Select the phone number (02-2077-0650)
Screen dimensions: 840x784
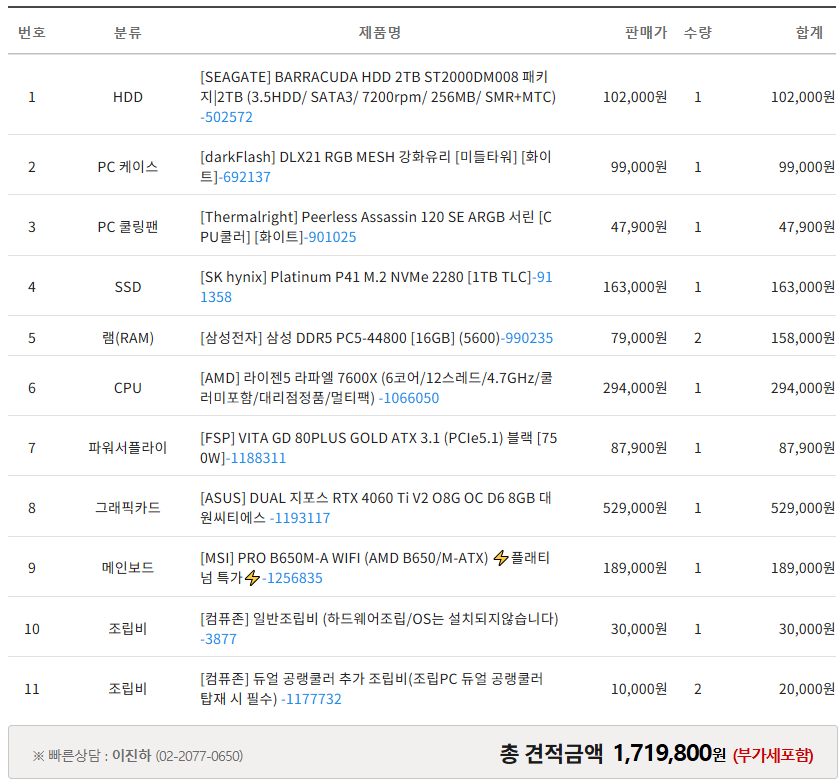[199, 756]
